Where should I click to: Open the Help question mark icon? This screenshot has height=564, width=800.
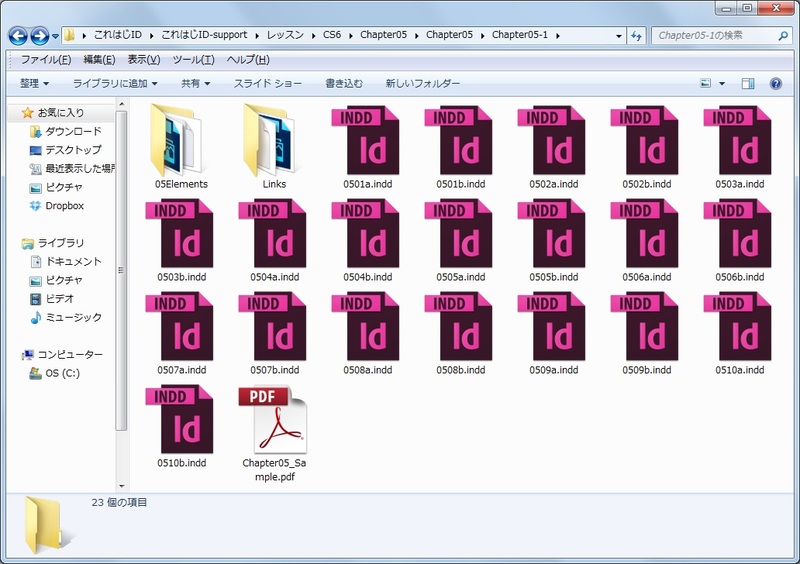(x=775, y=83)
